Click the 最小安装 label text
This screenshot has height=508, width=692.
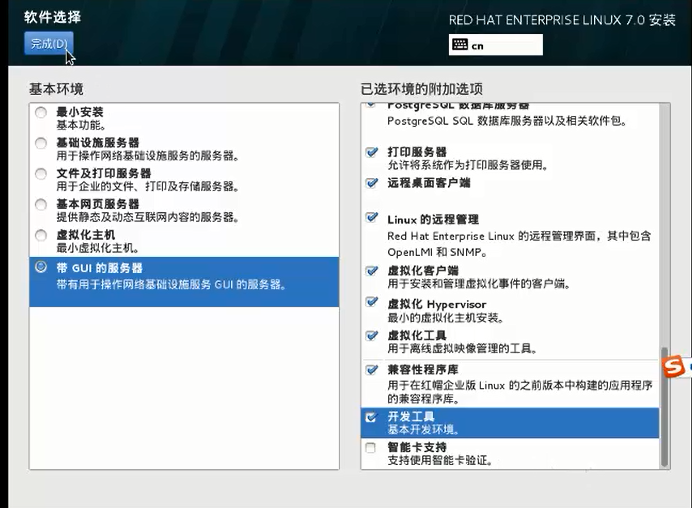pyautogui.click(x=79, y=112)
